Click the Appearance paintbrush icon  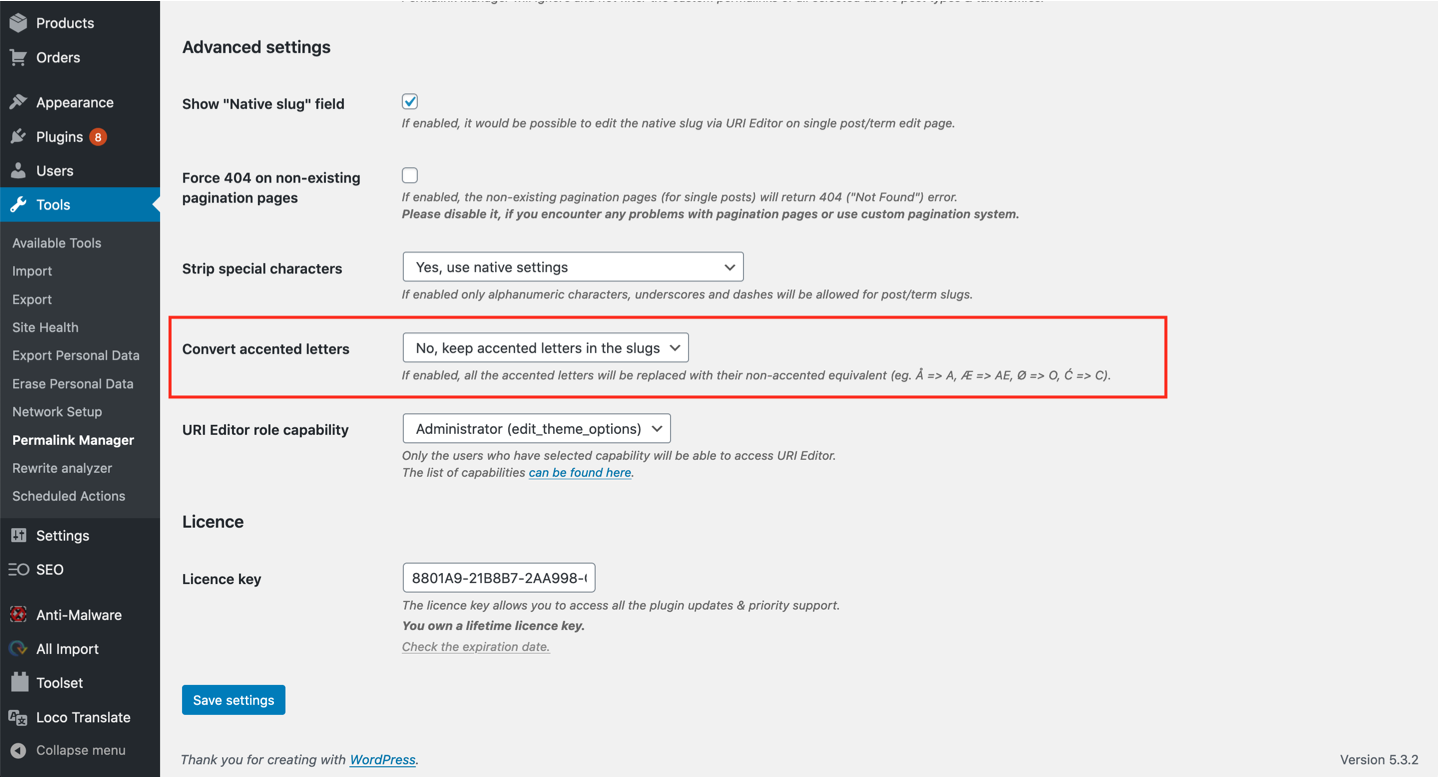18,102
